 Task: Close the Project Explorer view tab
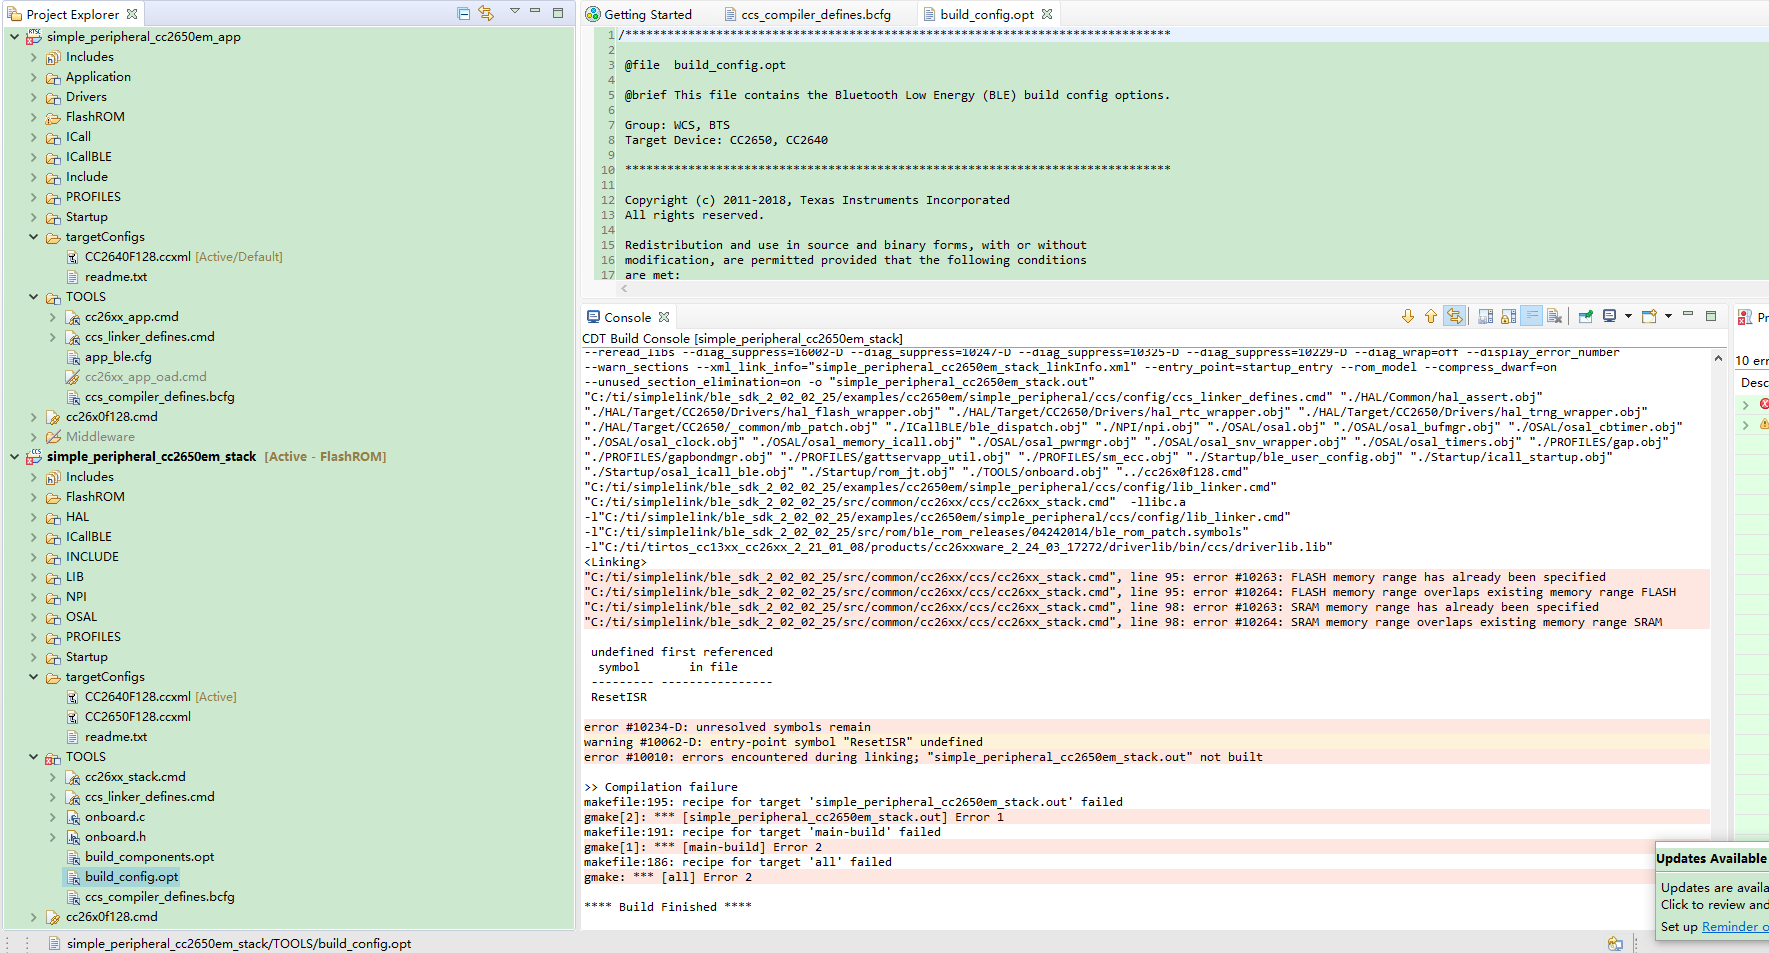pyautogui.click(x=132, y=14)
